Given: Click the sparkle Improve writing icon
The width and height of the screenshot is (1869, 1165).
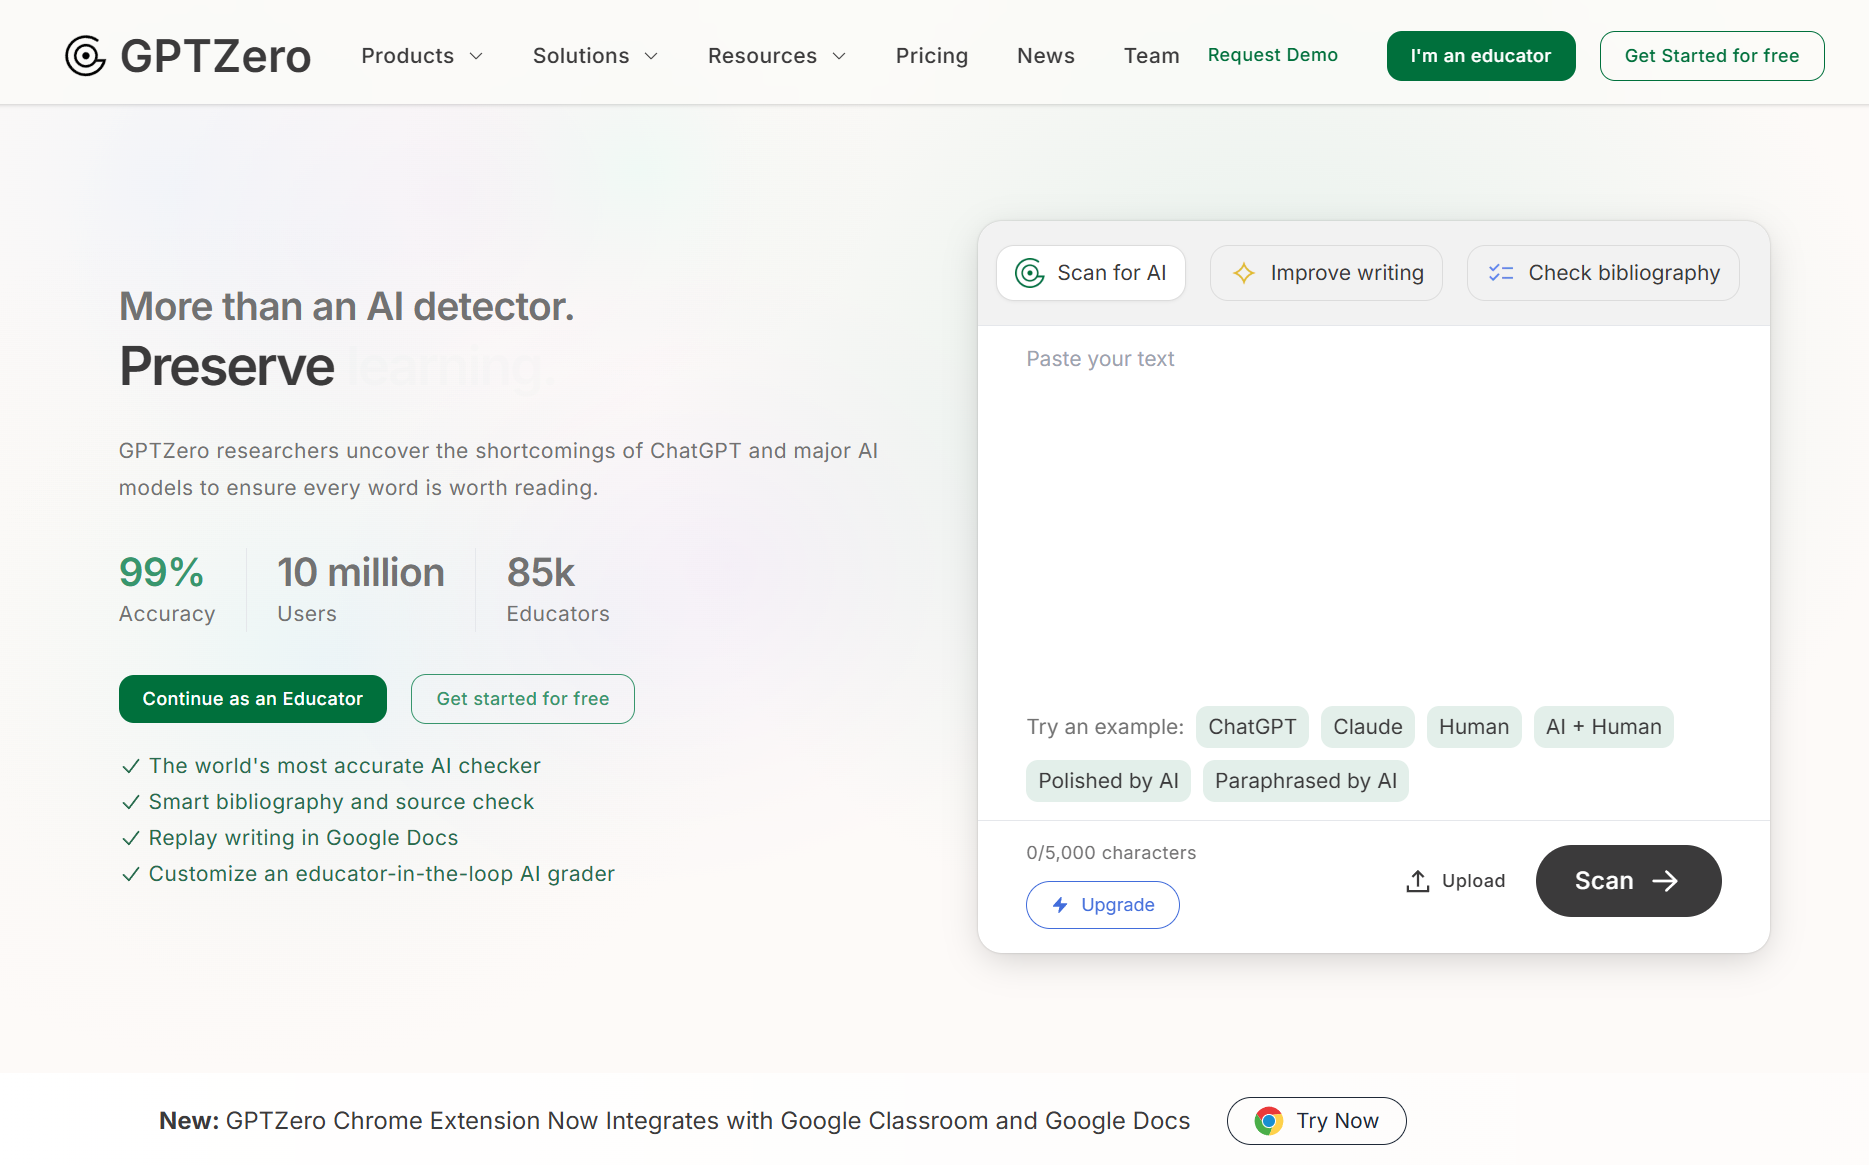Looking at the screenshot, I should click(x=1243, y=273).
